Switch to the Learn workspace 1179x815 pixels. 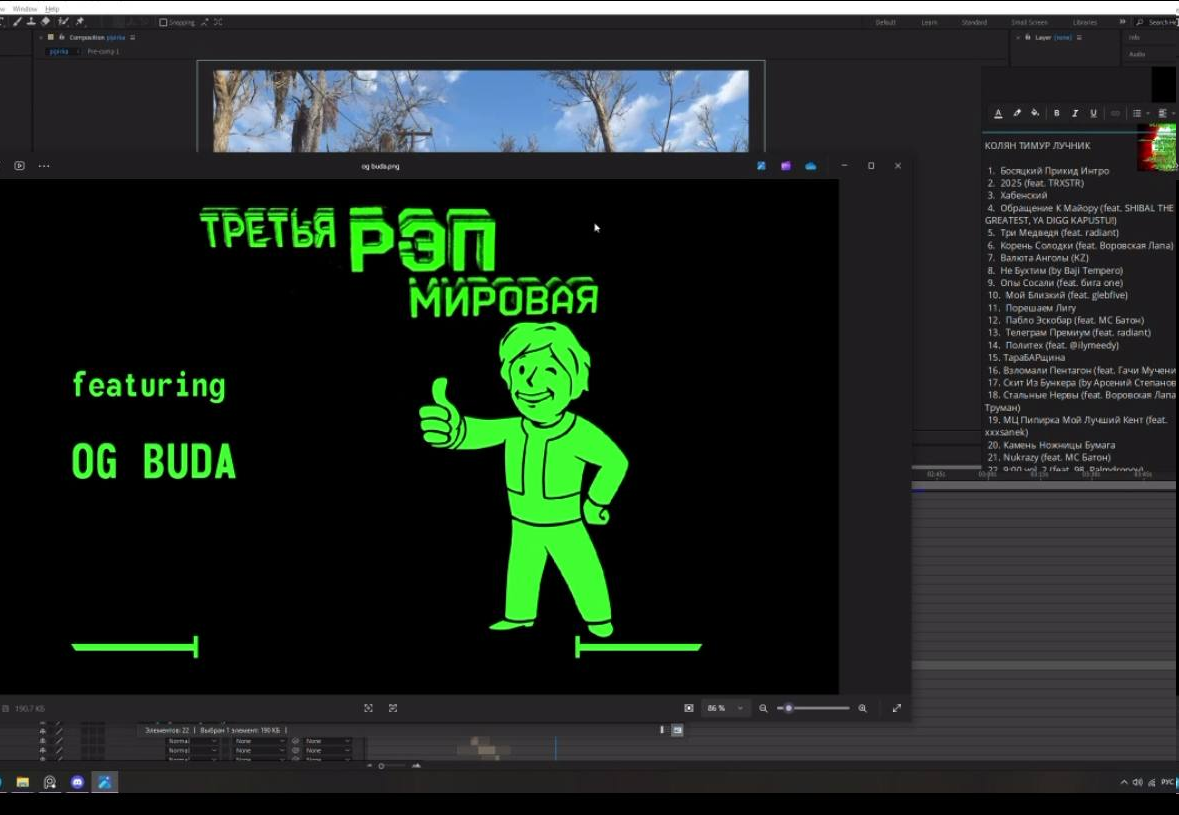click(929, 23)
